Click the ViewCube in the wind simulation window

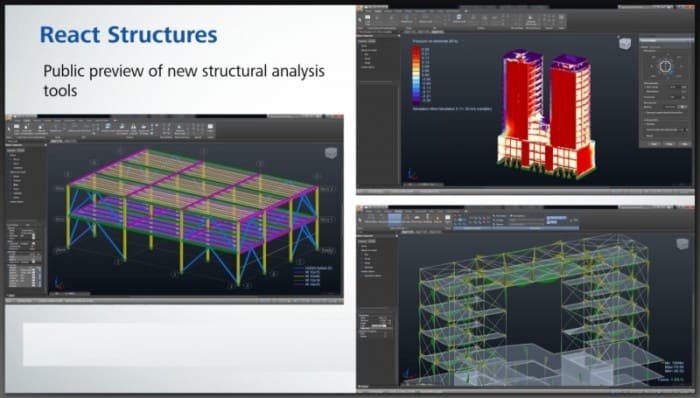point(625,44)
